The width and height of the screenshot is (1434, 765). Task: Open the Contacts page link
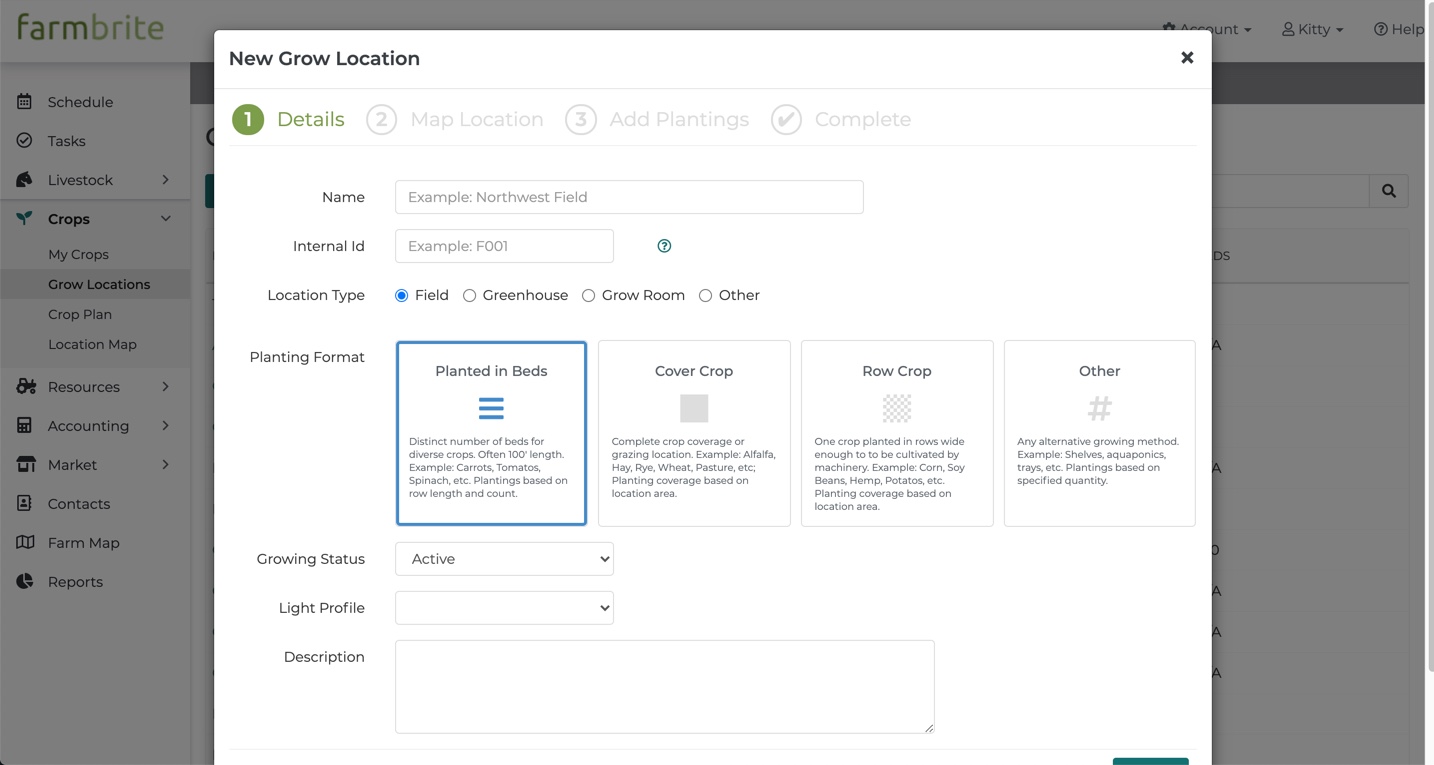[x=79, y=504]
